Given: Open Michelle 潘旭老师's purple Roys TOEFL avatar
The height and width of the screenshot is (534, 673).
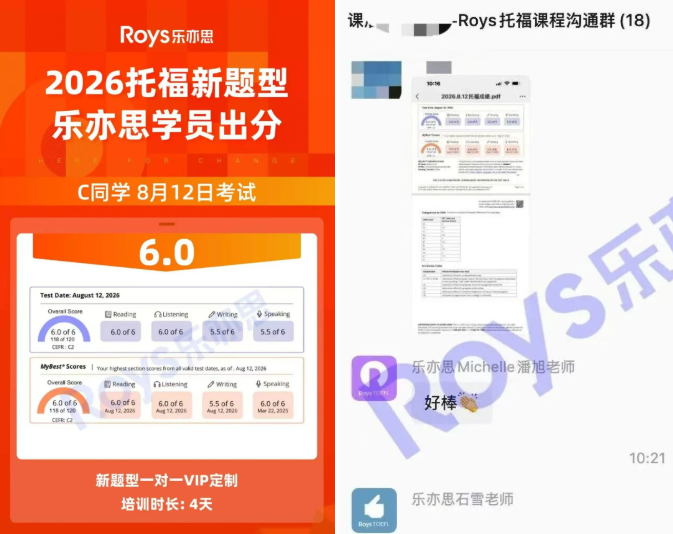Looking at the screenshot, I should pos(374,378).
